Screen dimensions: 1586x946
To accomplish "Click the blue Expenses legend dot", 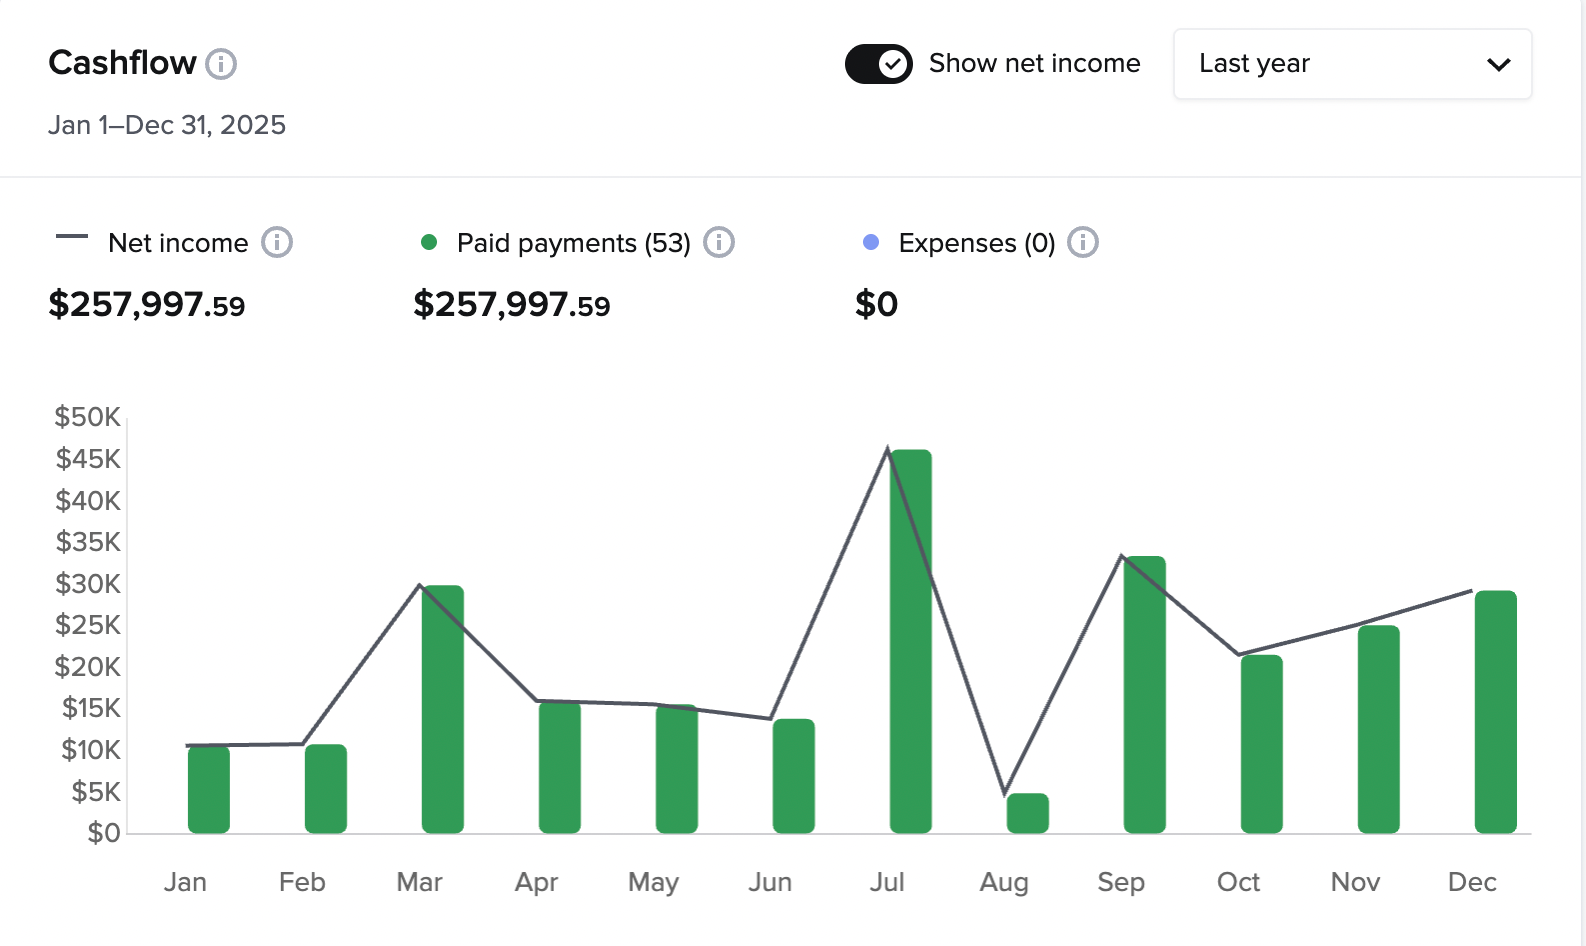I will pyautogui.click(x=871, y=242).
